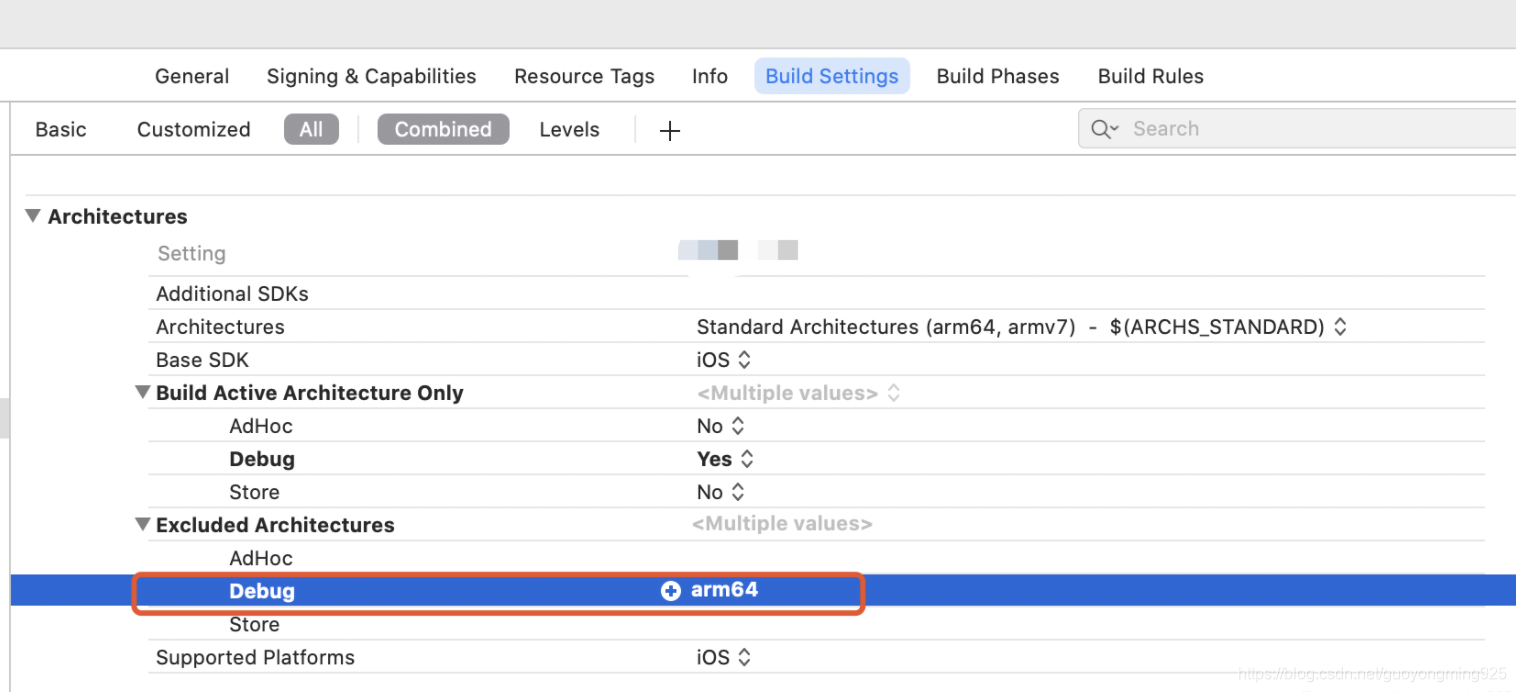Click the plus icon to add a build setting column

pyautogui.click(x=669, y=129)
